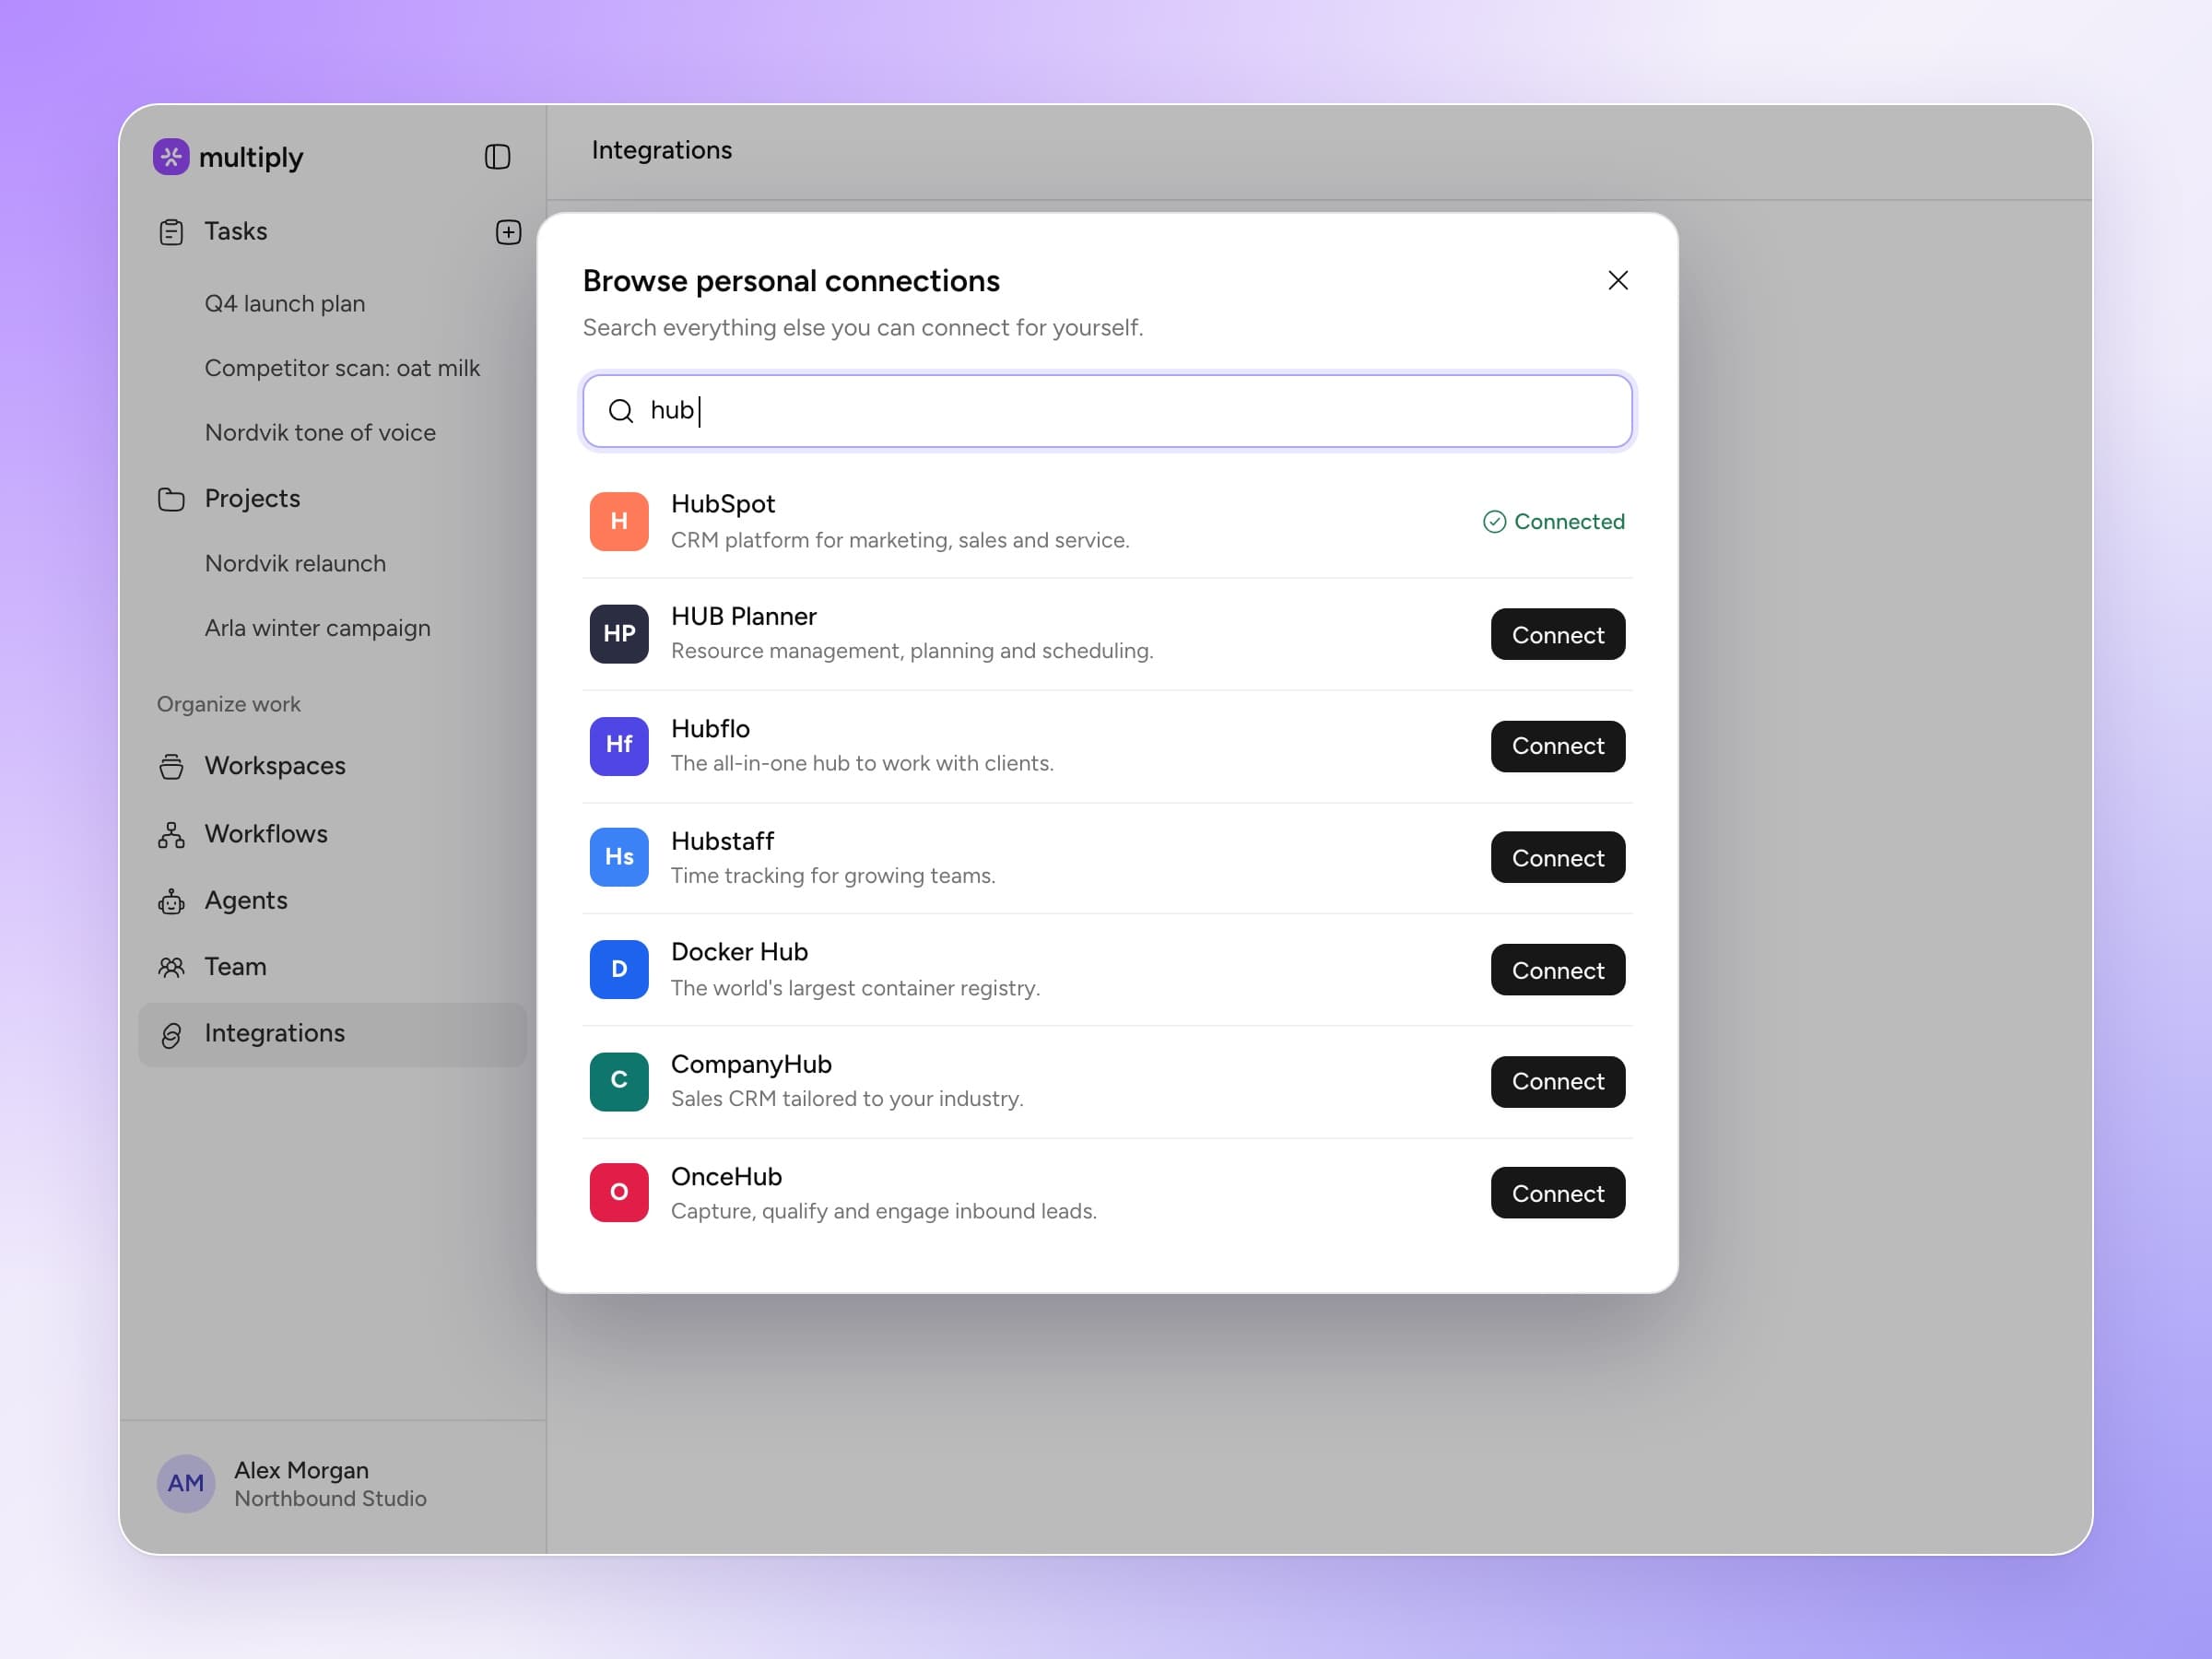Click the Agents robot icon
Viewport: 2212px width, 1659px height.
coord(171,901)
